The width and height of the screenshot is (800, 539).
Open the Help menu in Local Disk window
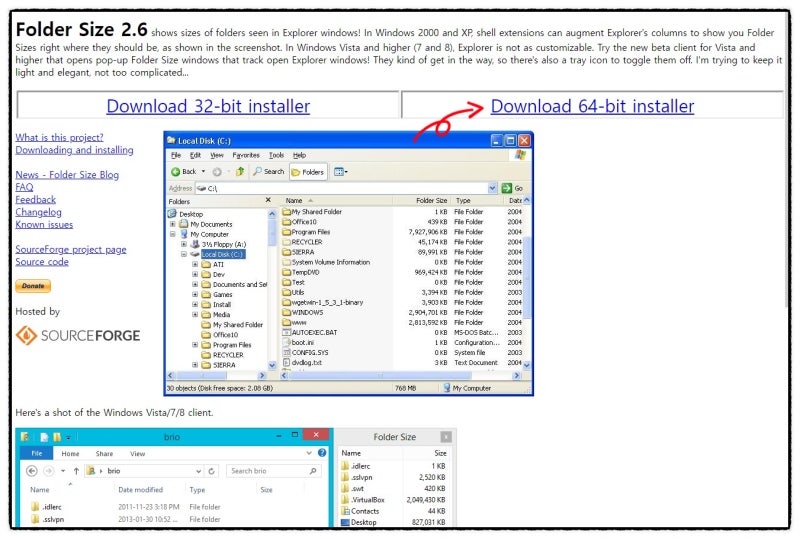click(x=299, y=155)
